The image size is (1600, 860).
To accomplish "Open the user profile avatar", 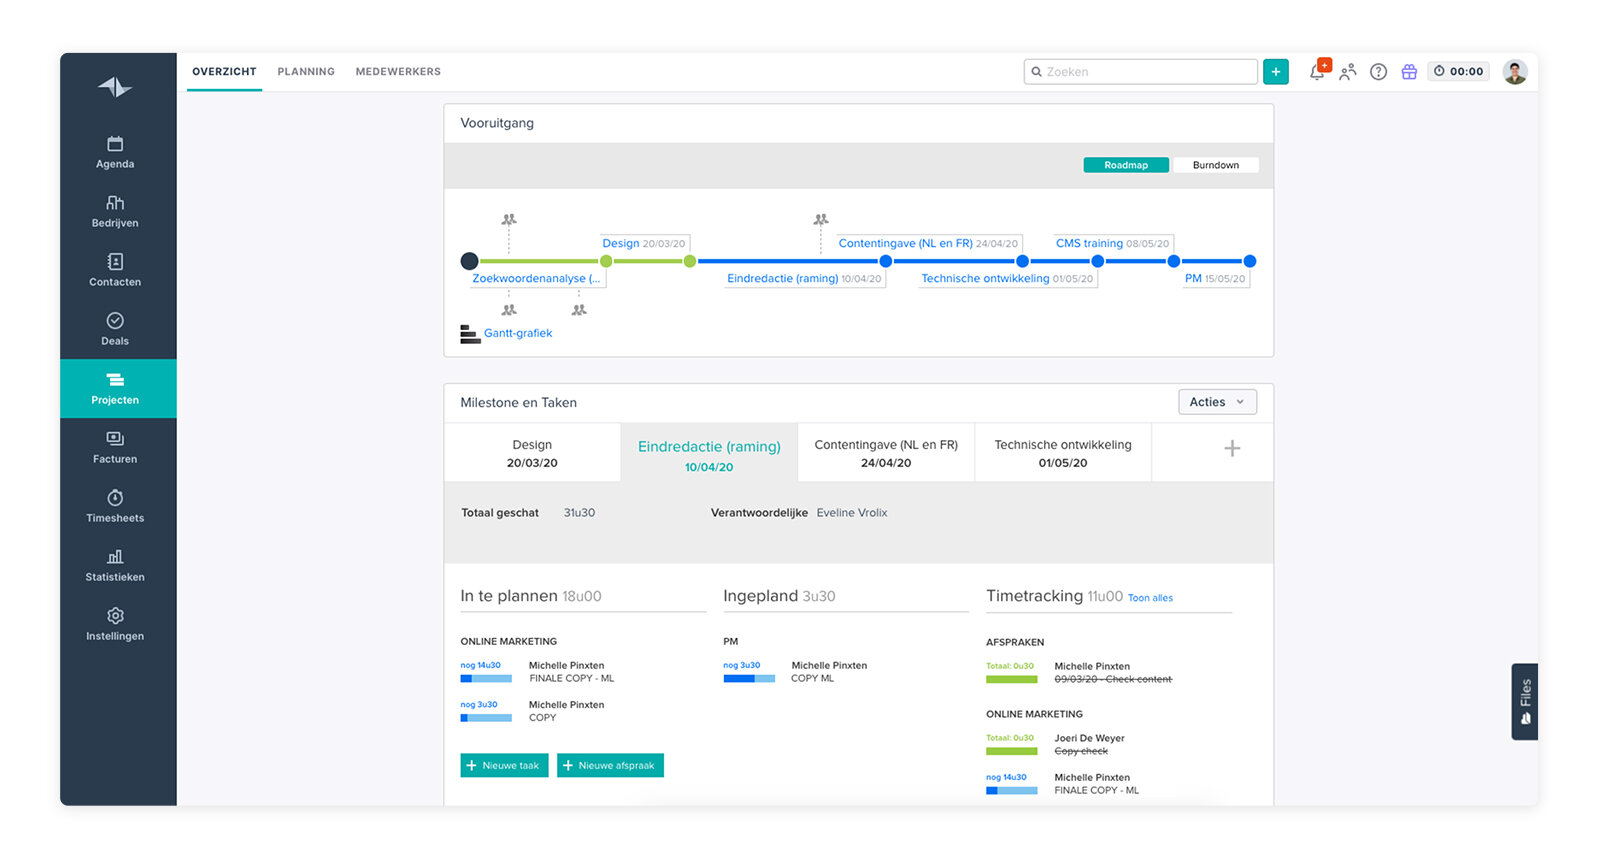I will coord(1515,71).
